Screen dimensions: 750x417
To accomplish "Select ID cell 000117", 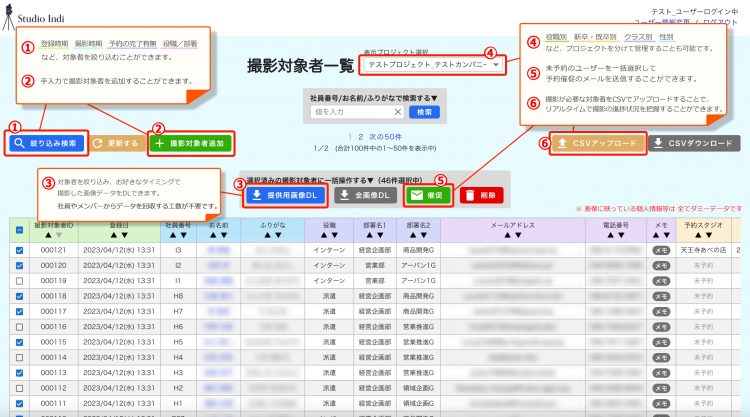I will pos(53,311).
